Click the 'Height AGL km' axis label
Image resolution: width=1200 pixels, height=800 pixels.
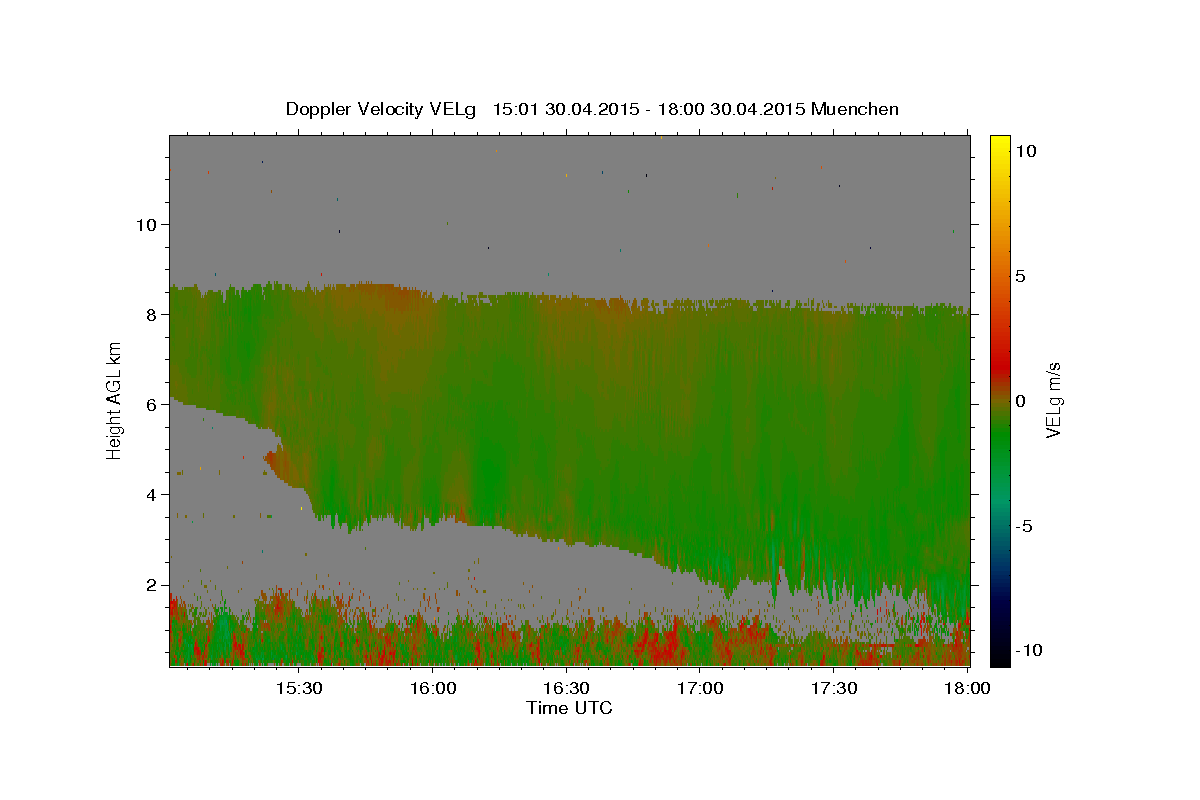pos(114,400)
